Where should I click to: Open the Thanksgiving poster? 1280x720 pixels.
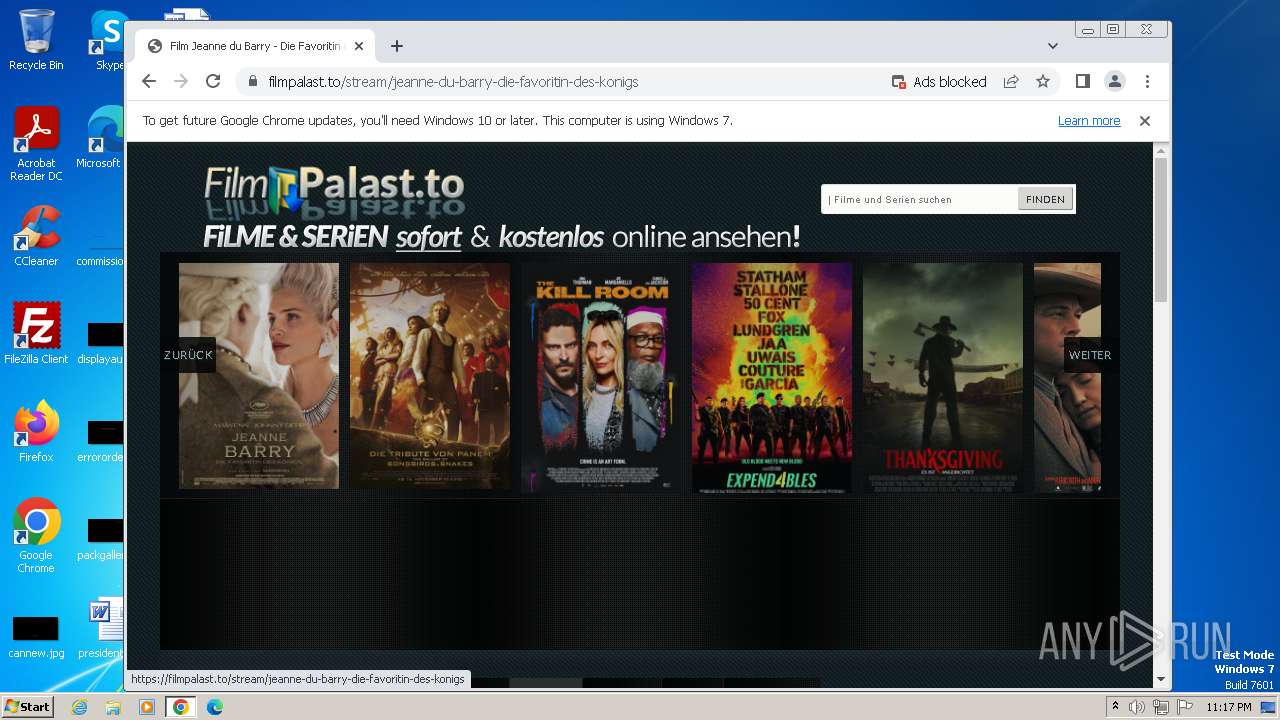click(943, 377)
